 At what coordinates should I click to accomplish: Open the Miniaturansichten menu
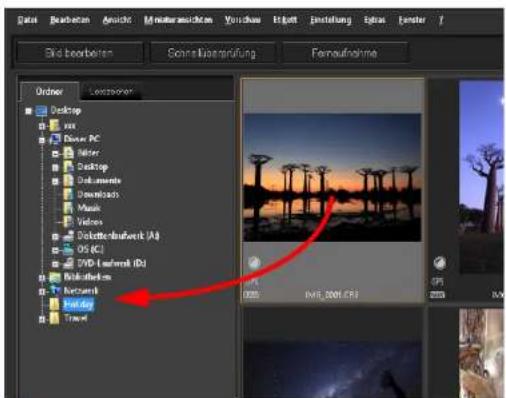pos(178,20)
